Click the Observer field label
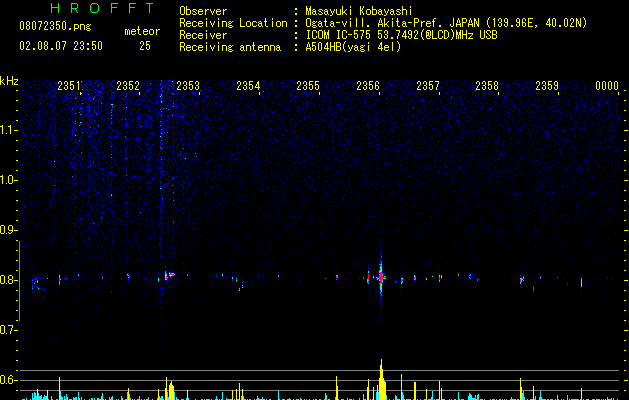The width and height of the screenshot is (629, 400). pyautogui.click(x=203, y=11)
